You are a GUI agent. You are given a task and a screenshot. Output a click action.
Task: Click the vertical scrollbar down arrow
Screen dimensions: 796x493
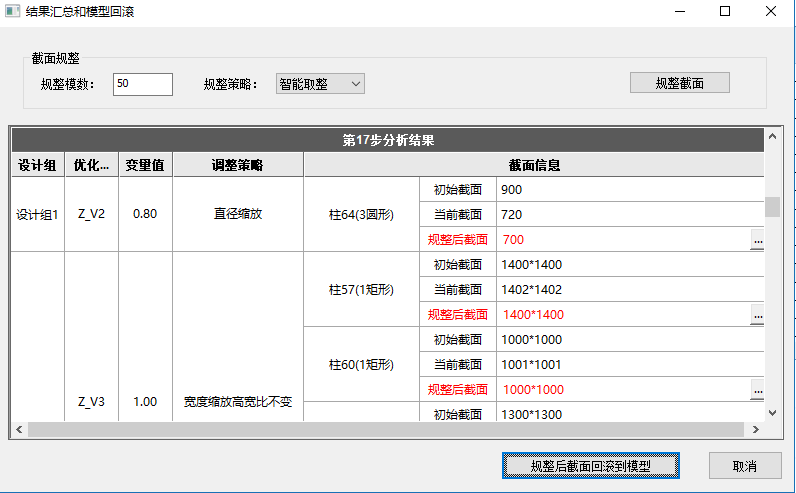772,411
